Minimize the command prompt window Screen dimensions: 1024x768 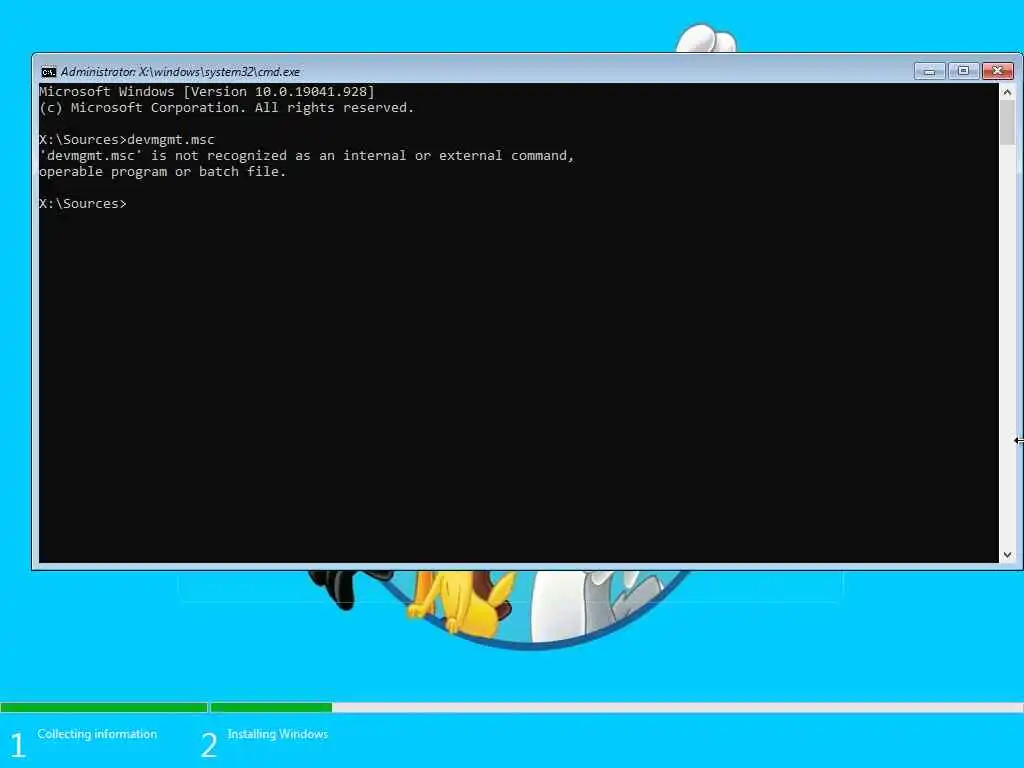929,71
